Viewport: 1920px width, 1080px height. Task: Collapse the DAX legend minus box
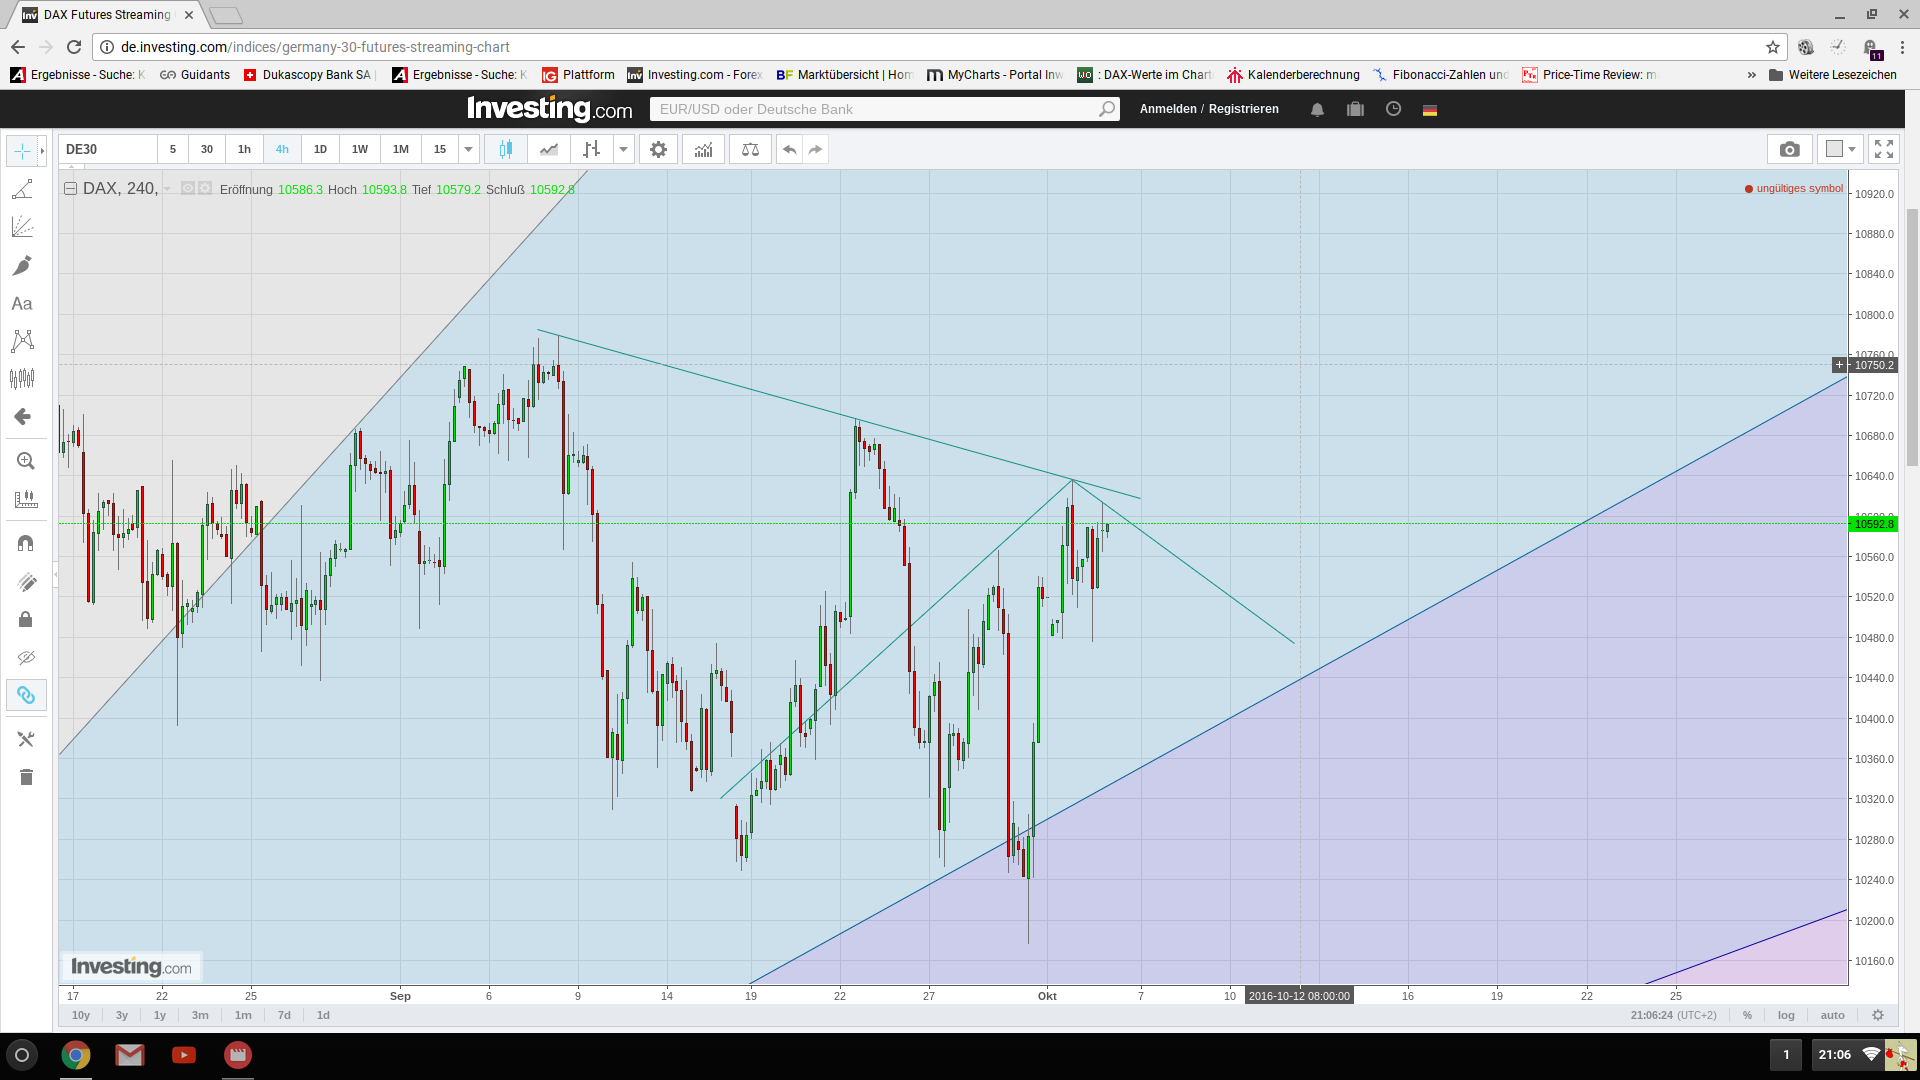(x=70, y=188)
